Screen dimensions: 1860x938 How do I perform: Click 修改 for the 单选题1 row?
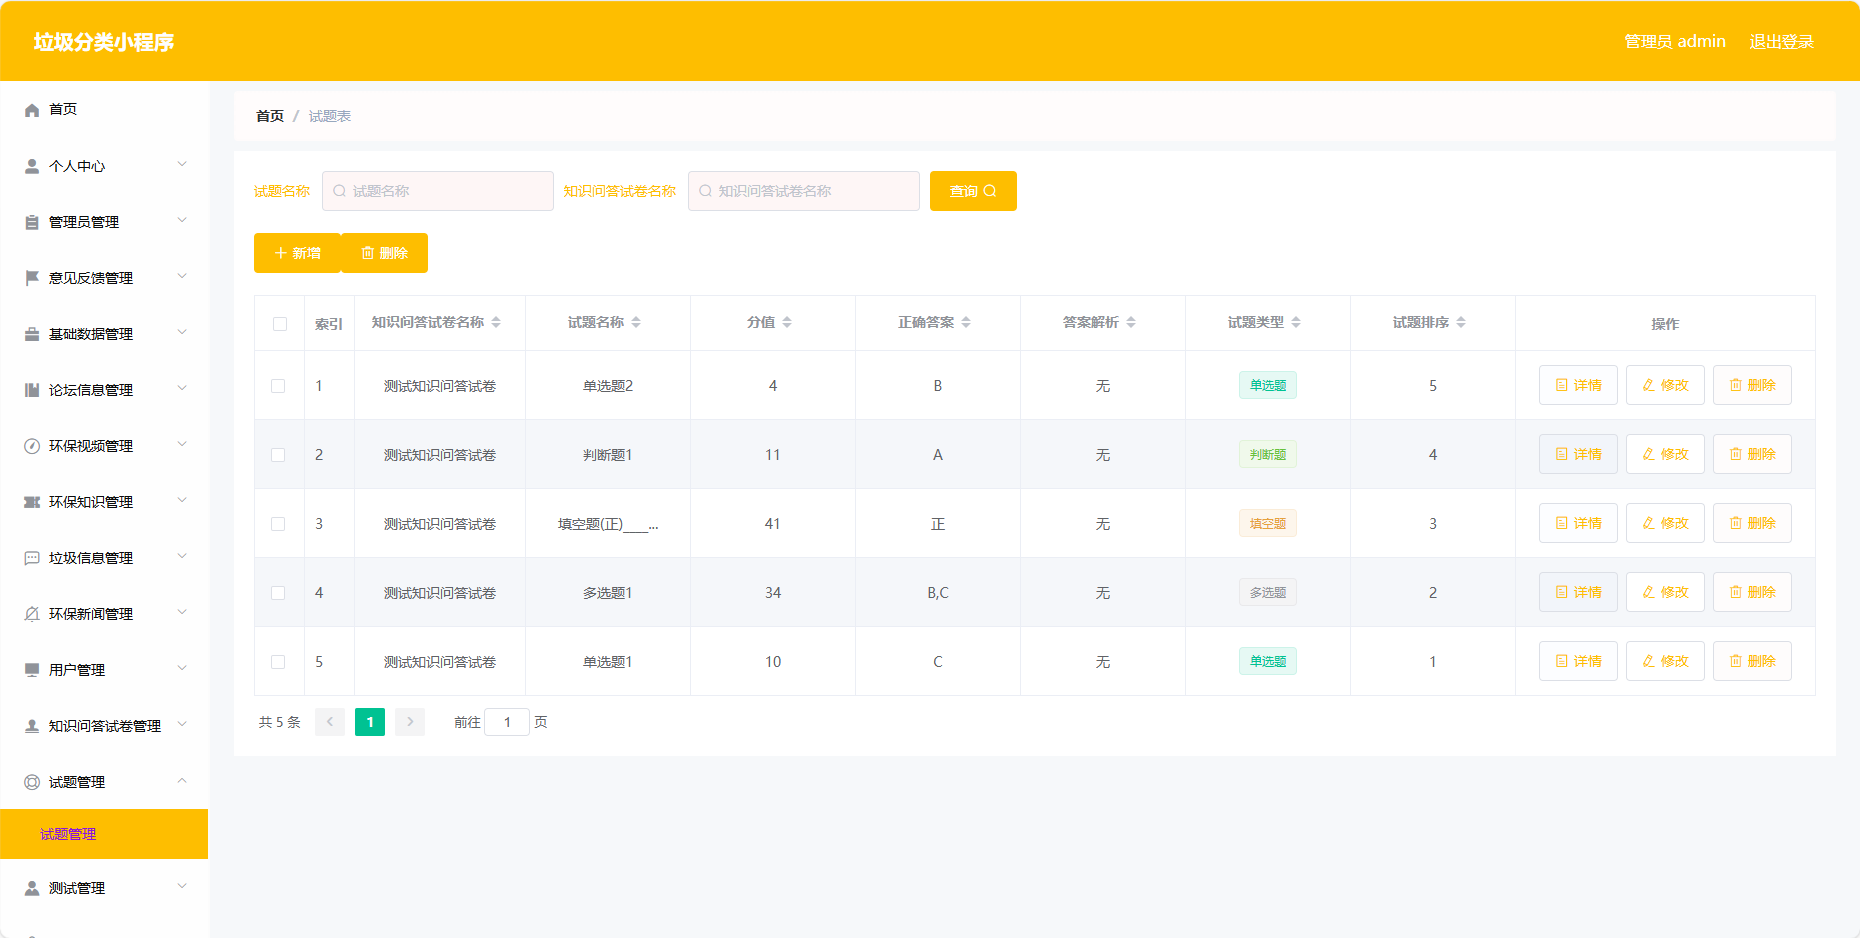(x=1665, y=661)
